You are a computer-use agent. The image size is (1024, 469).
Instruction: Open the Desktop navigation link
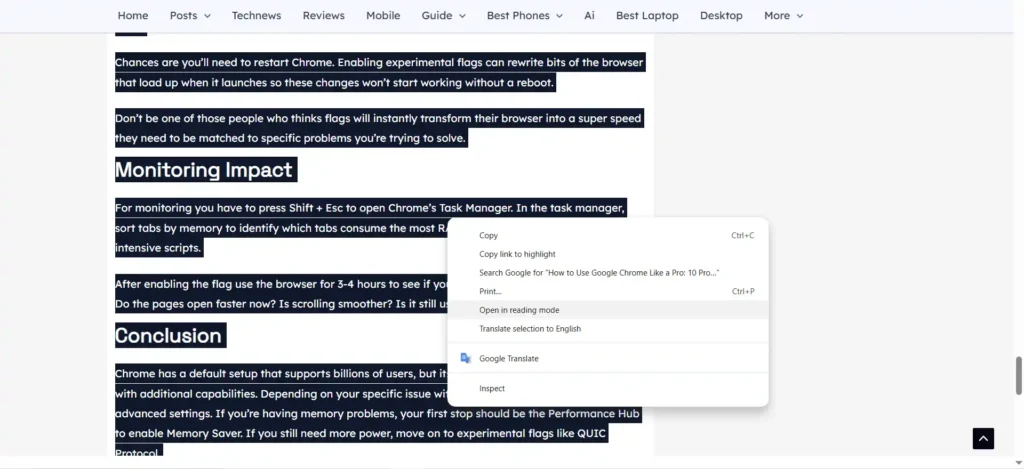tap(721, 16)
